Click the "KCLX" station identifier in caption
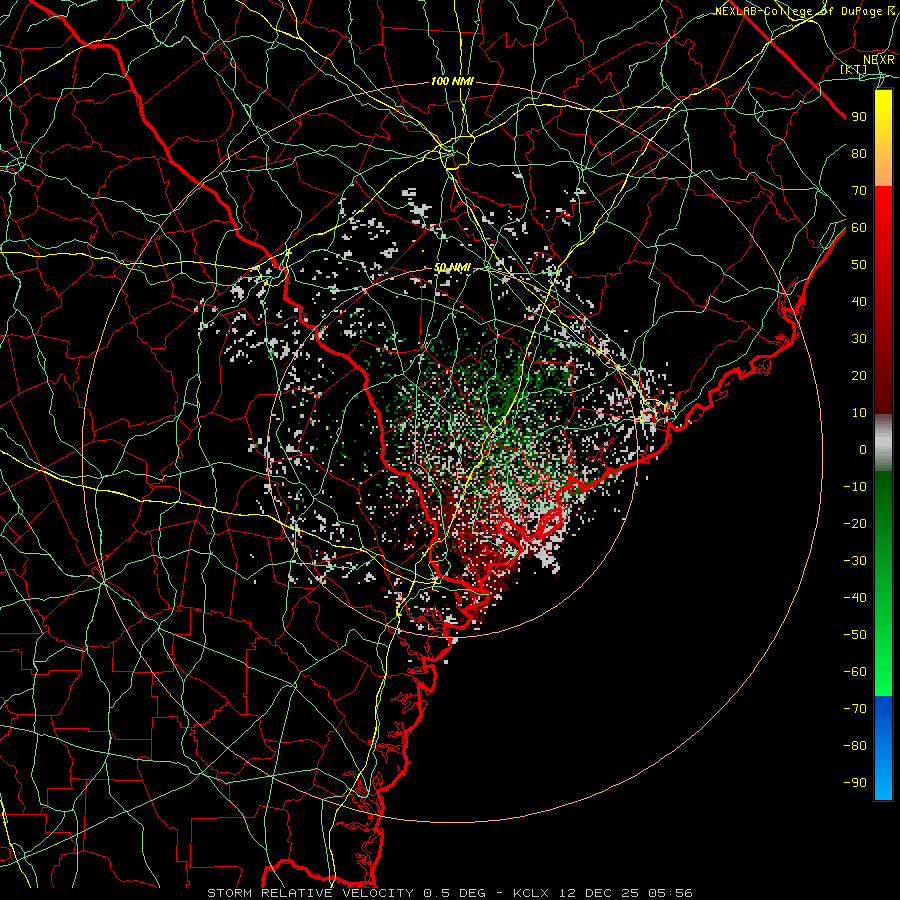This screenshot has height=900, width=900. click(x=531, y=893)
